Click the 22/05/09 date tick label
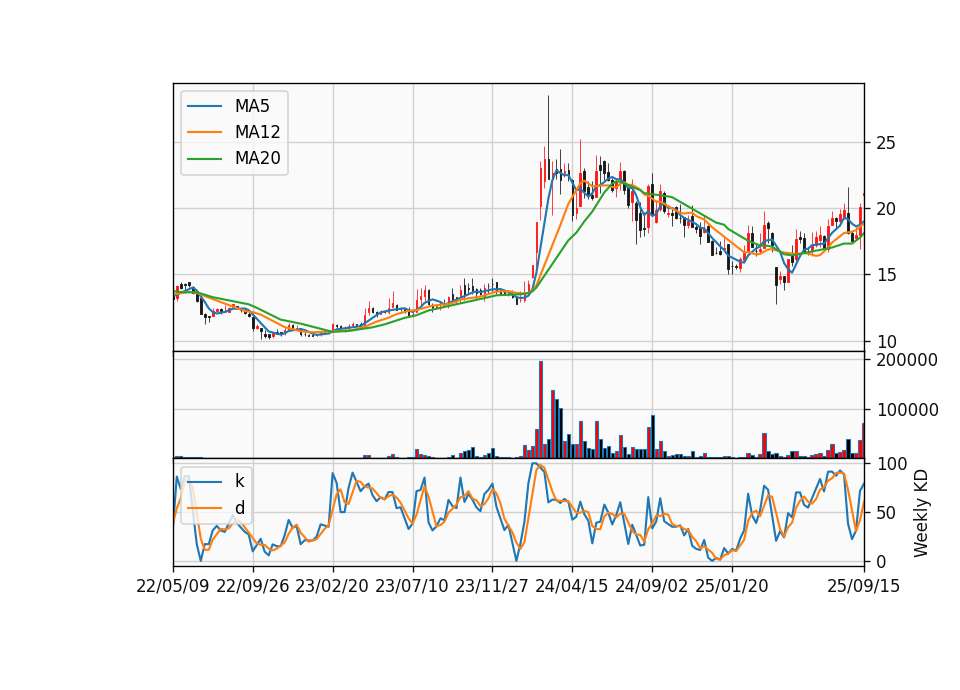Image resolution: width=960 pixels, height=690 pixels. coord(173,587)
